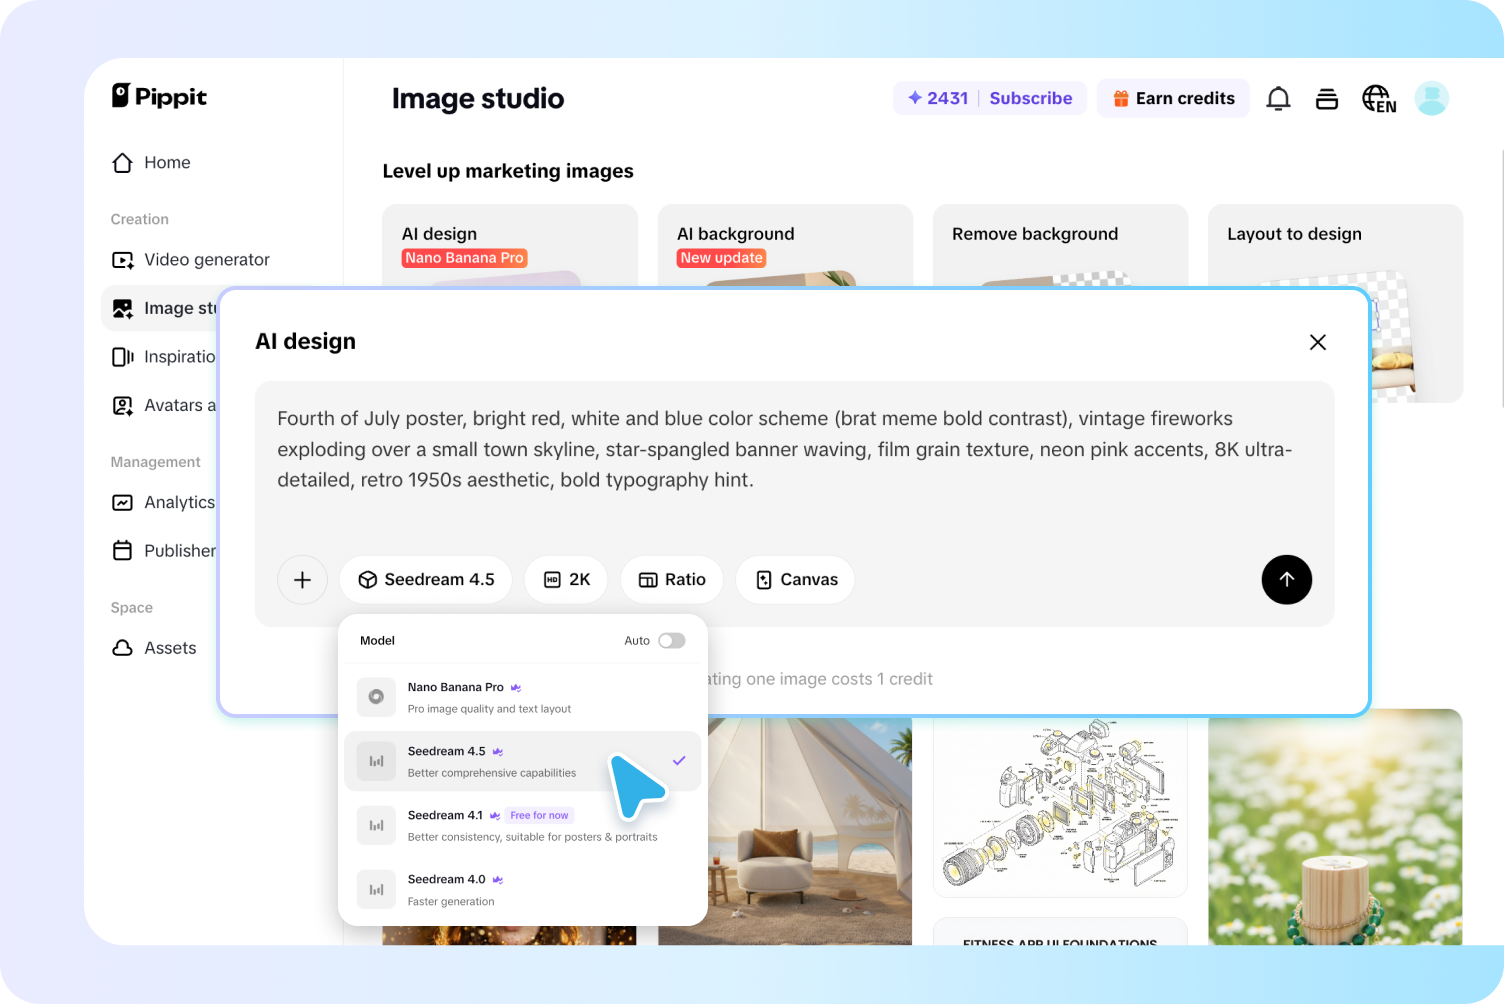Click the Subscribe link
The image size is (1504, 1004).
click(x=1030, y=98)
